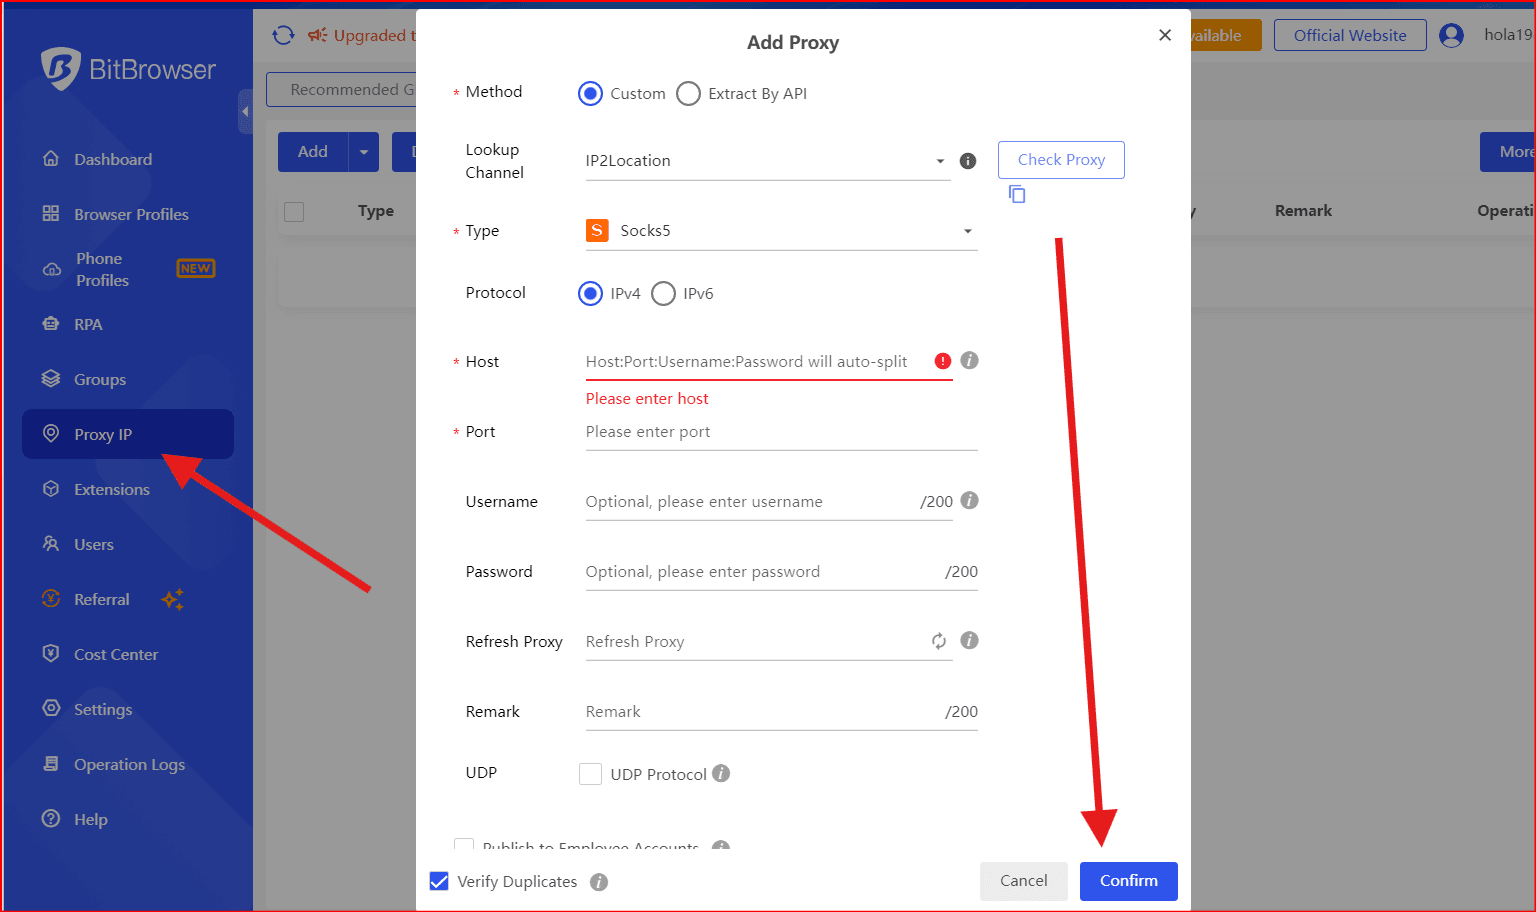Tick the select-all checkbox in table header
Screen dimensions: 1536x912
pos(294,212)
